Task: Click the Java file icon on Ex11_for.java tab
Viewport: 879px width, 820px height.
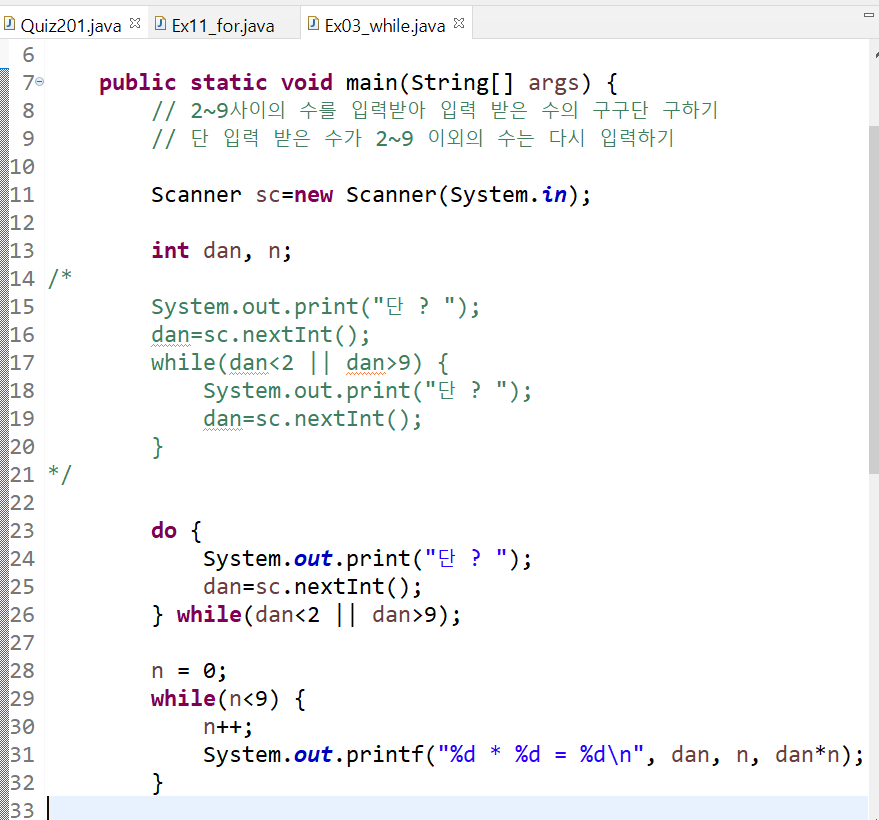Action: [160, 24]
